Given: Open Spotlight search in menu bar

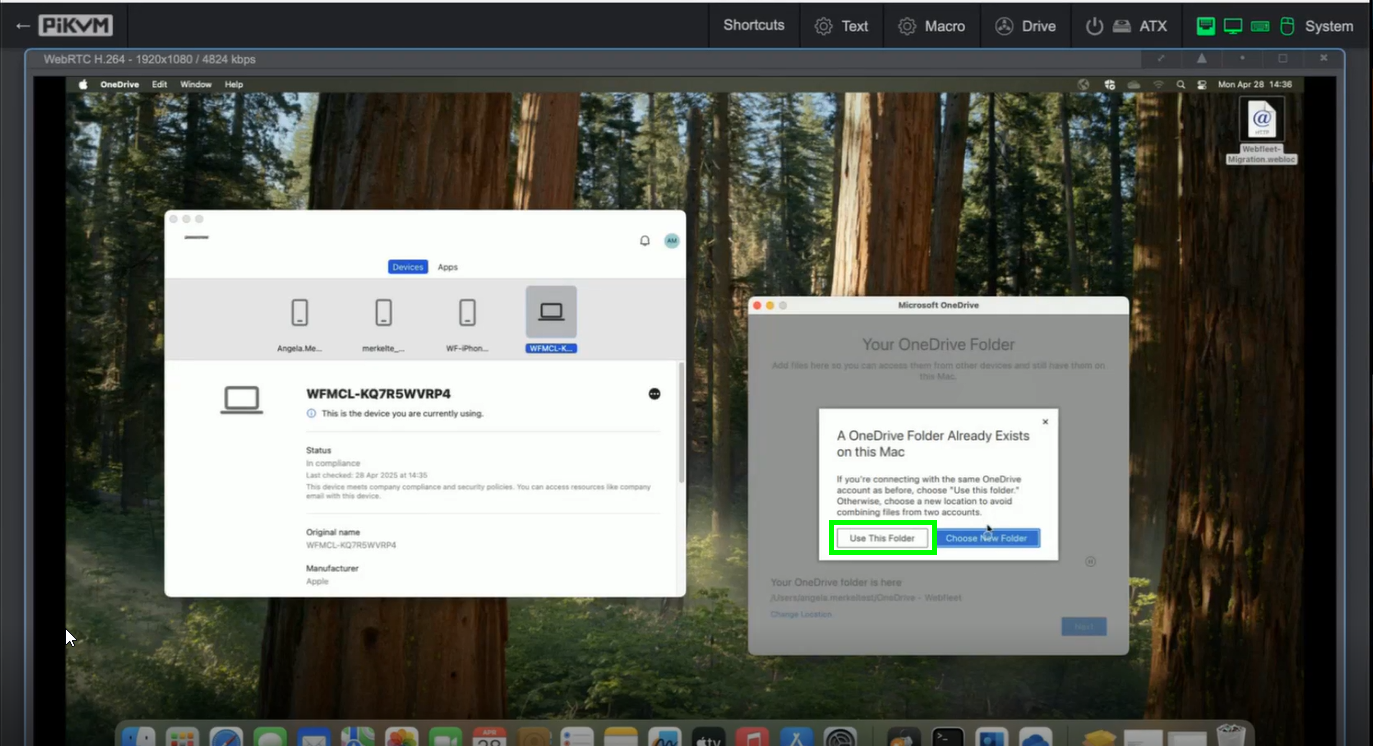Looking at the screenshot, I should [x=1181, y=85].
